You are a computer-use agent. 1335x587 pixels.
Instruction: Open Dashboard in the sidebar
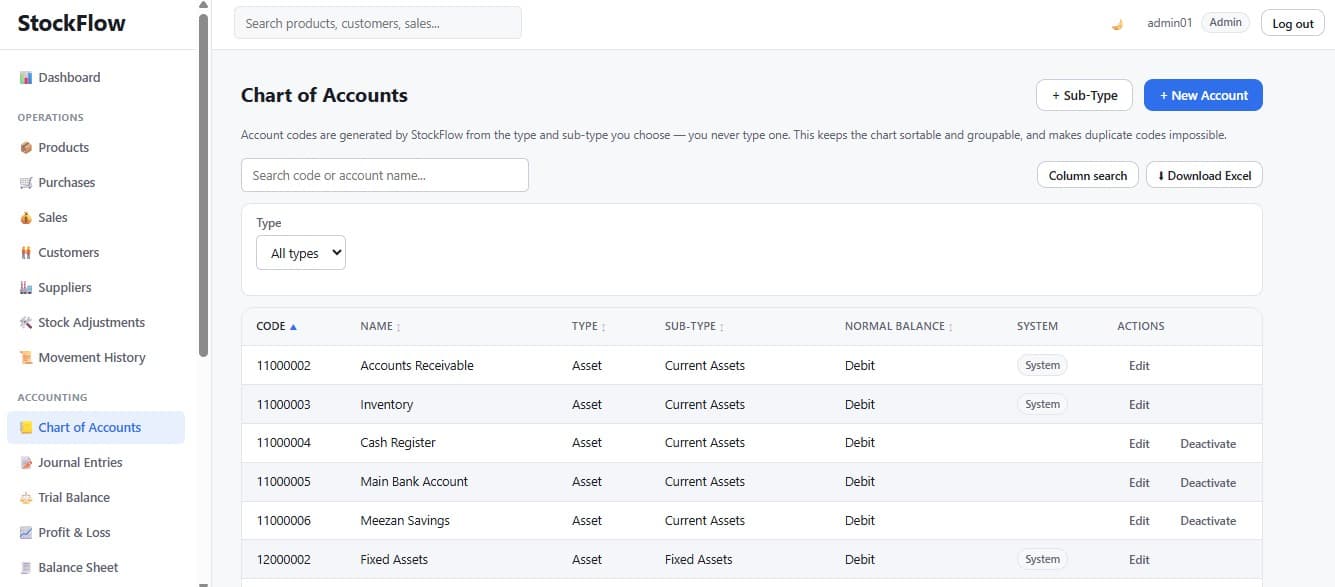point(96,78)
